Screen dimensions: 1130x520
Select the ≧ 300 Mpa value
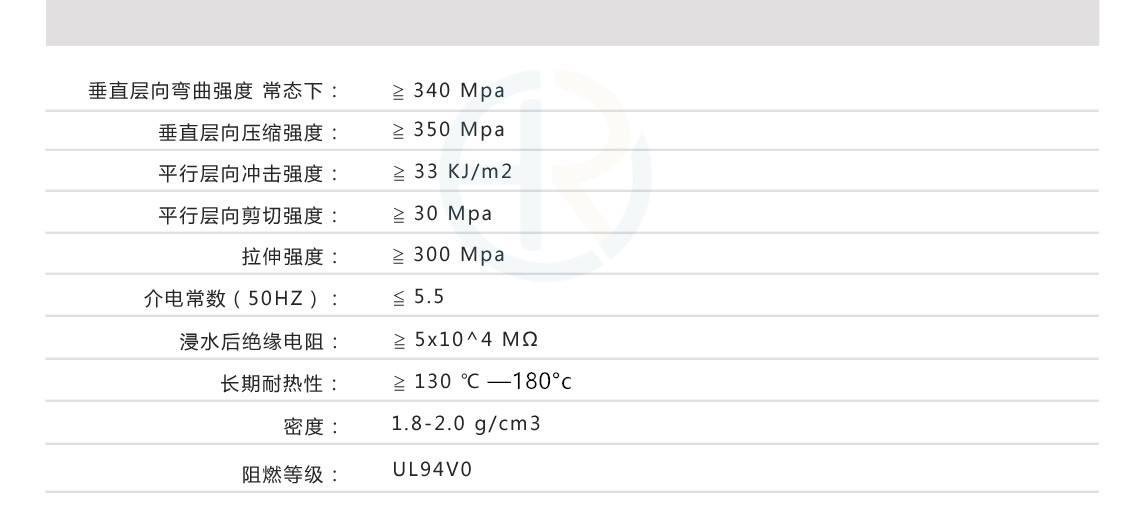pyautogui.click(x=448, y=254)
